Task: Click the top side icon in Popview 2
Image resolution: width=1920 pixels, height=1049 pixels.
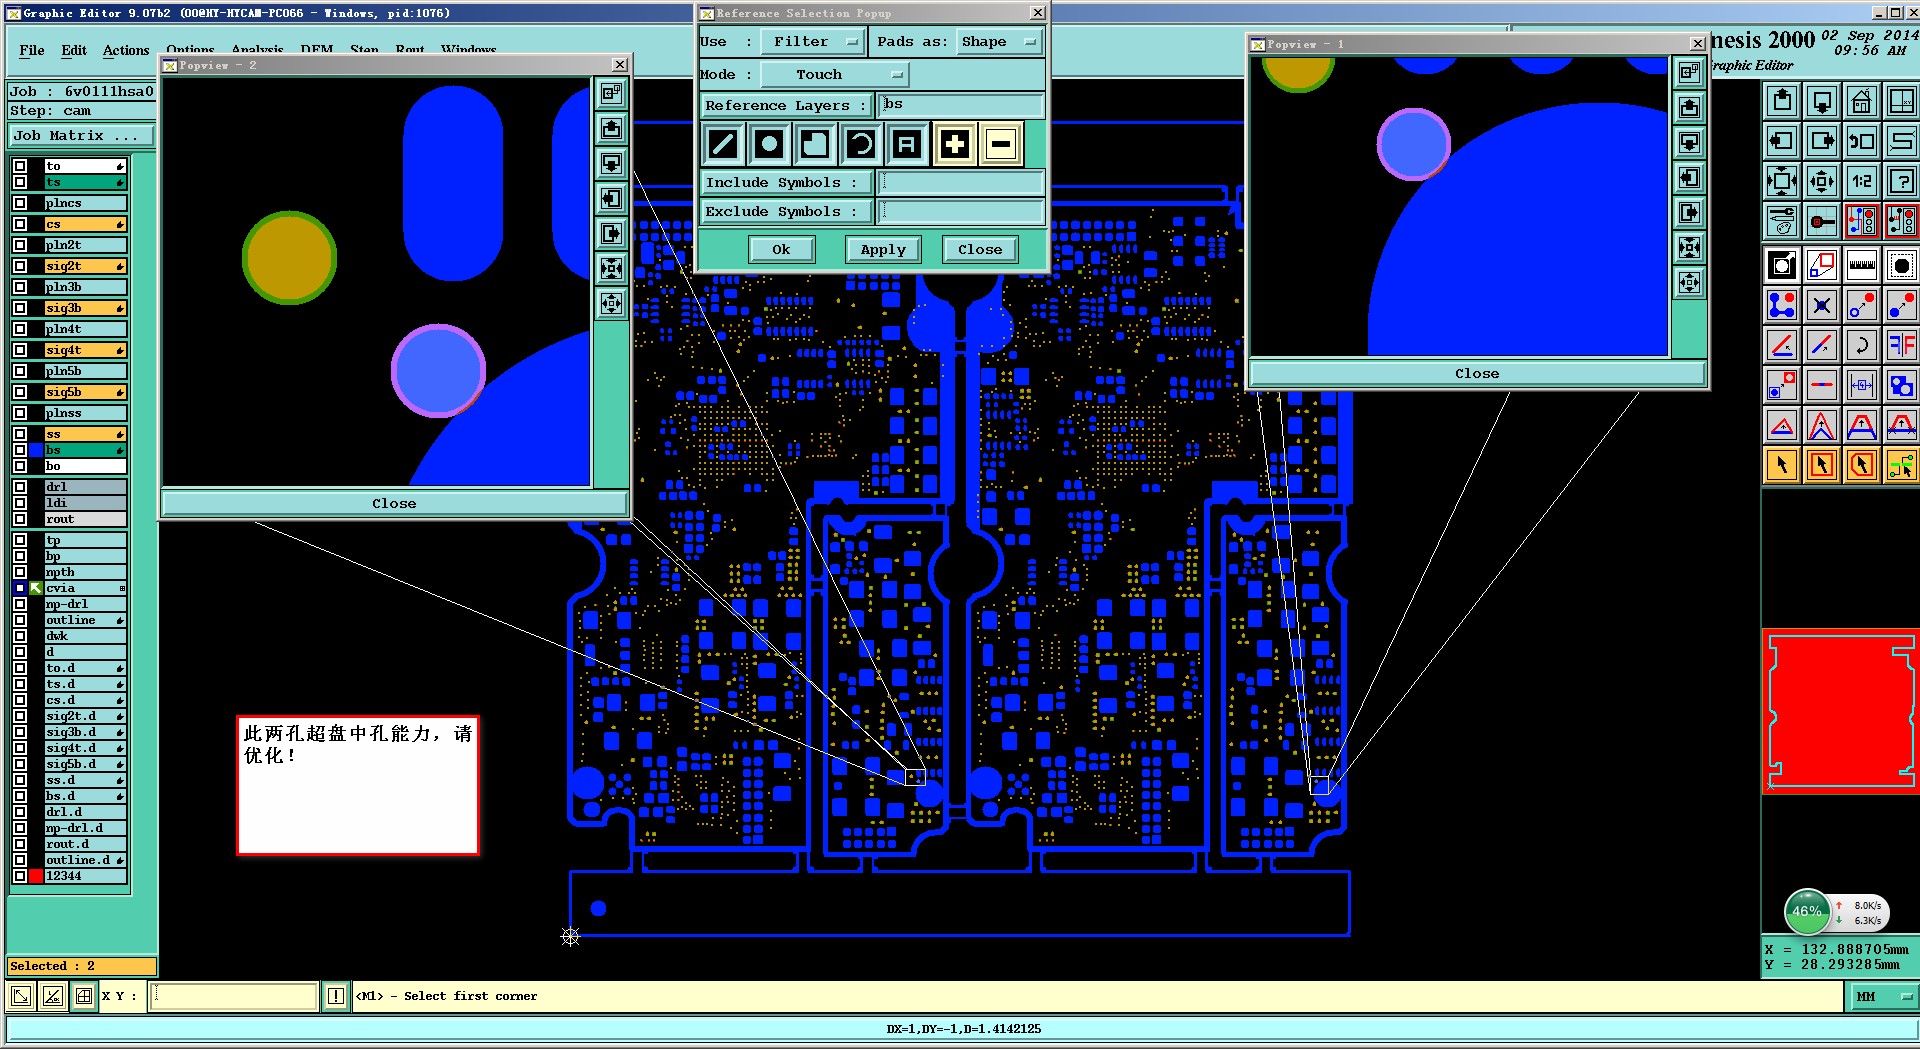Action: coord(612,93)
